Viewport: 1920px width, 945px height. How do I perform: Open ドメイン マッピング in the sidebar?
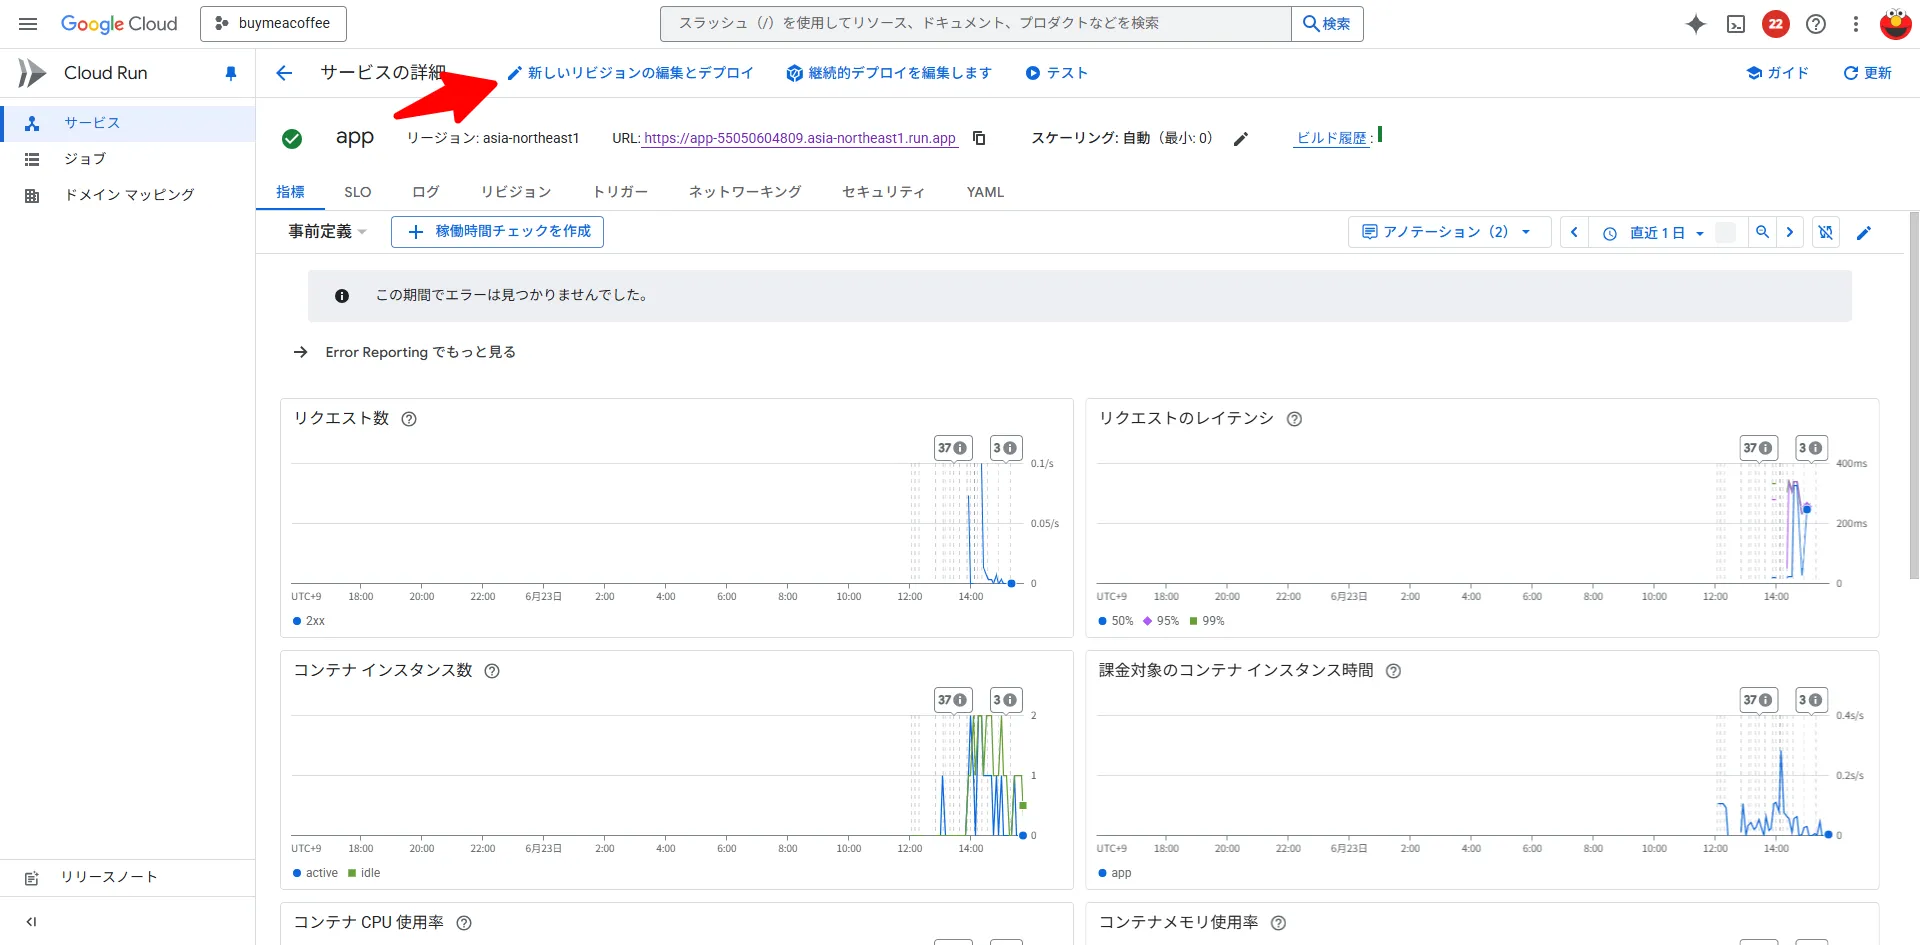click(x=127, y=194)
